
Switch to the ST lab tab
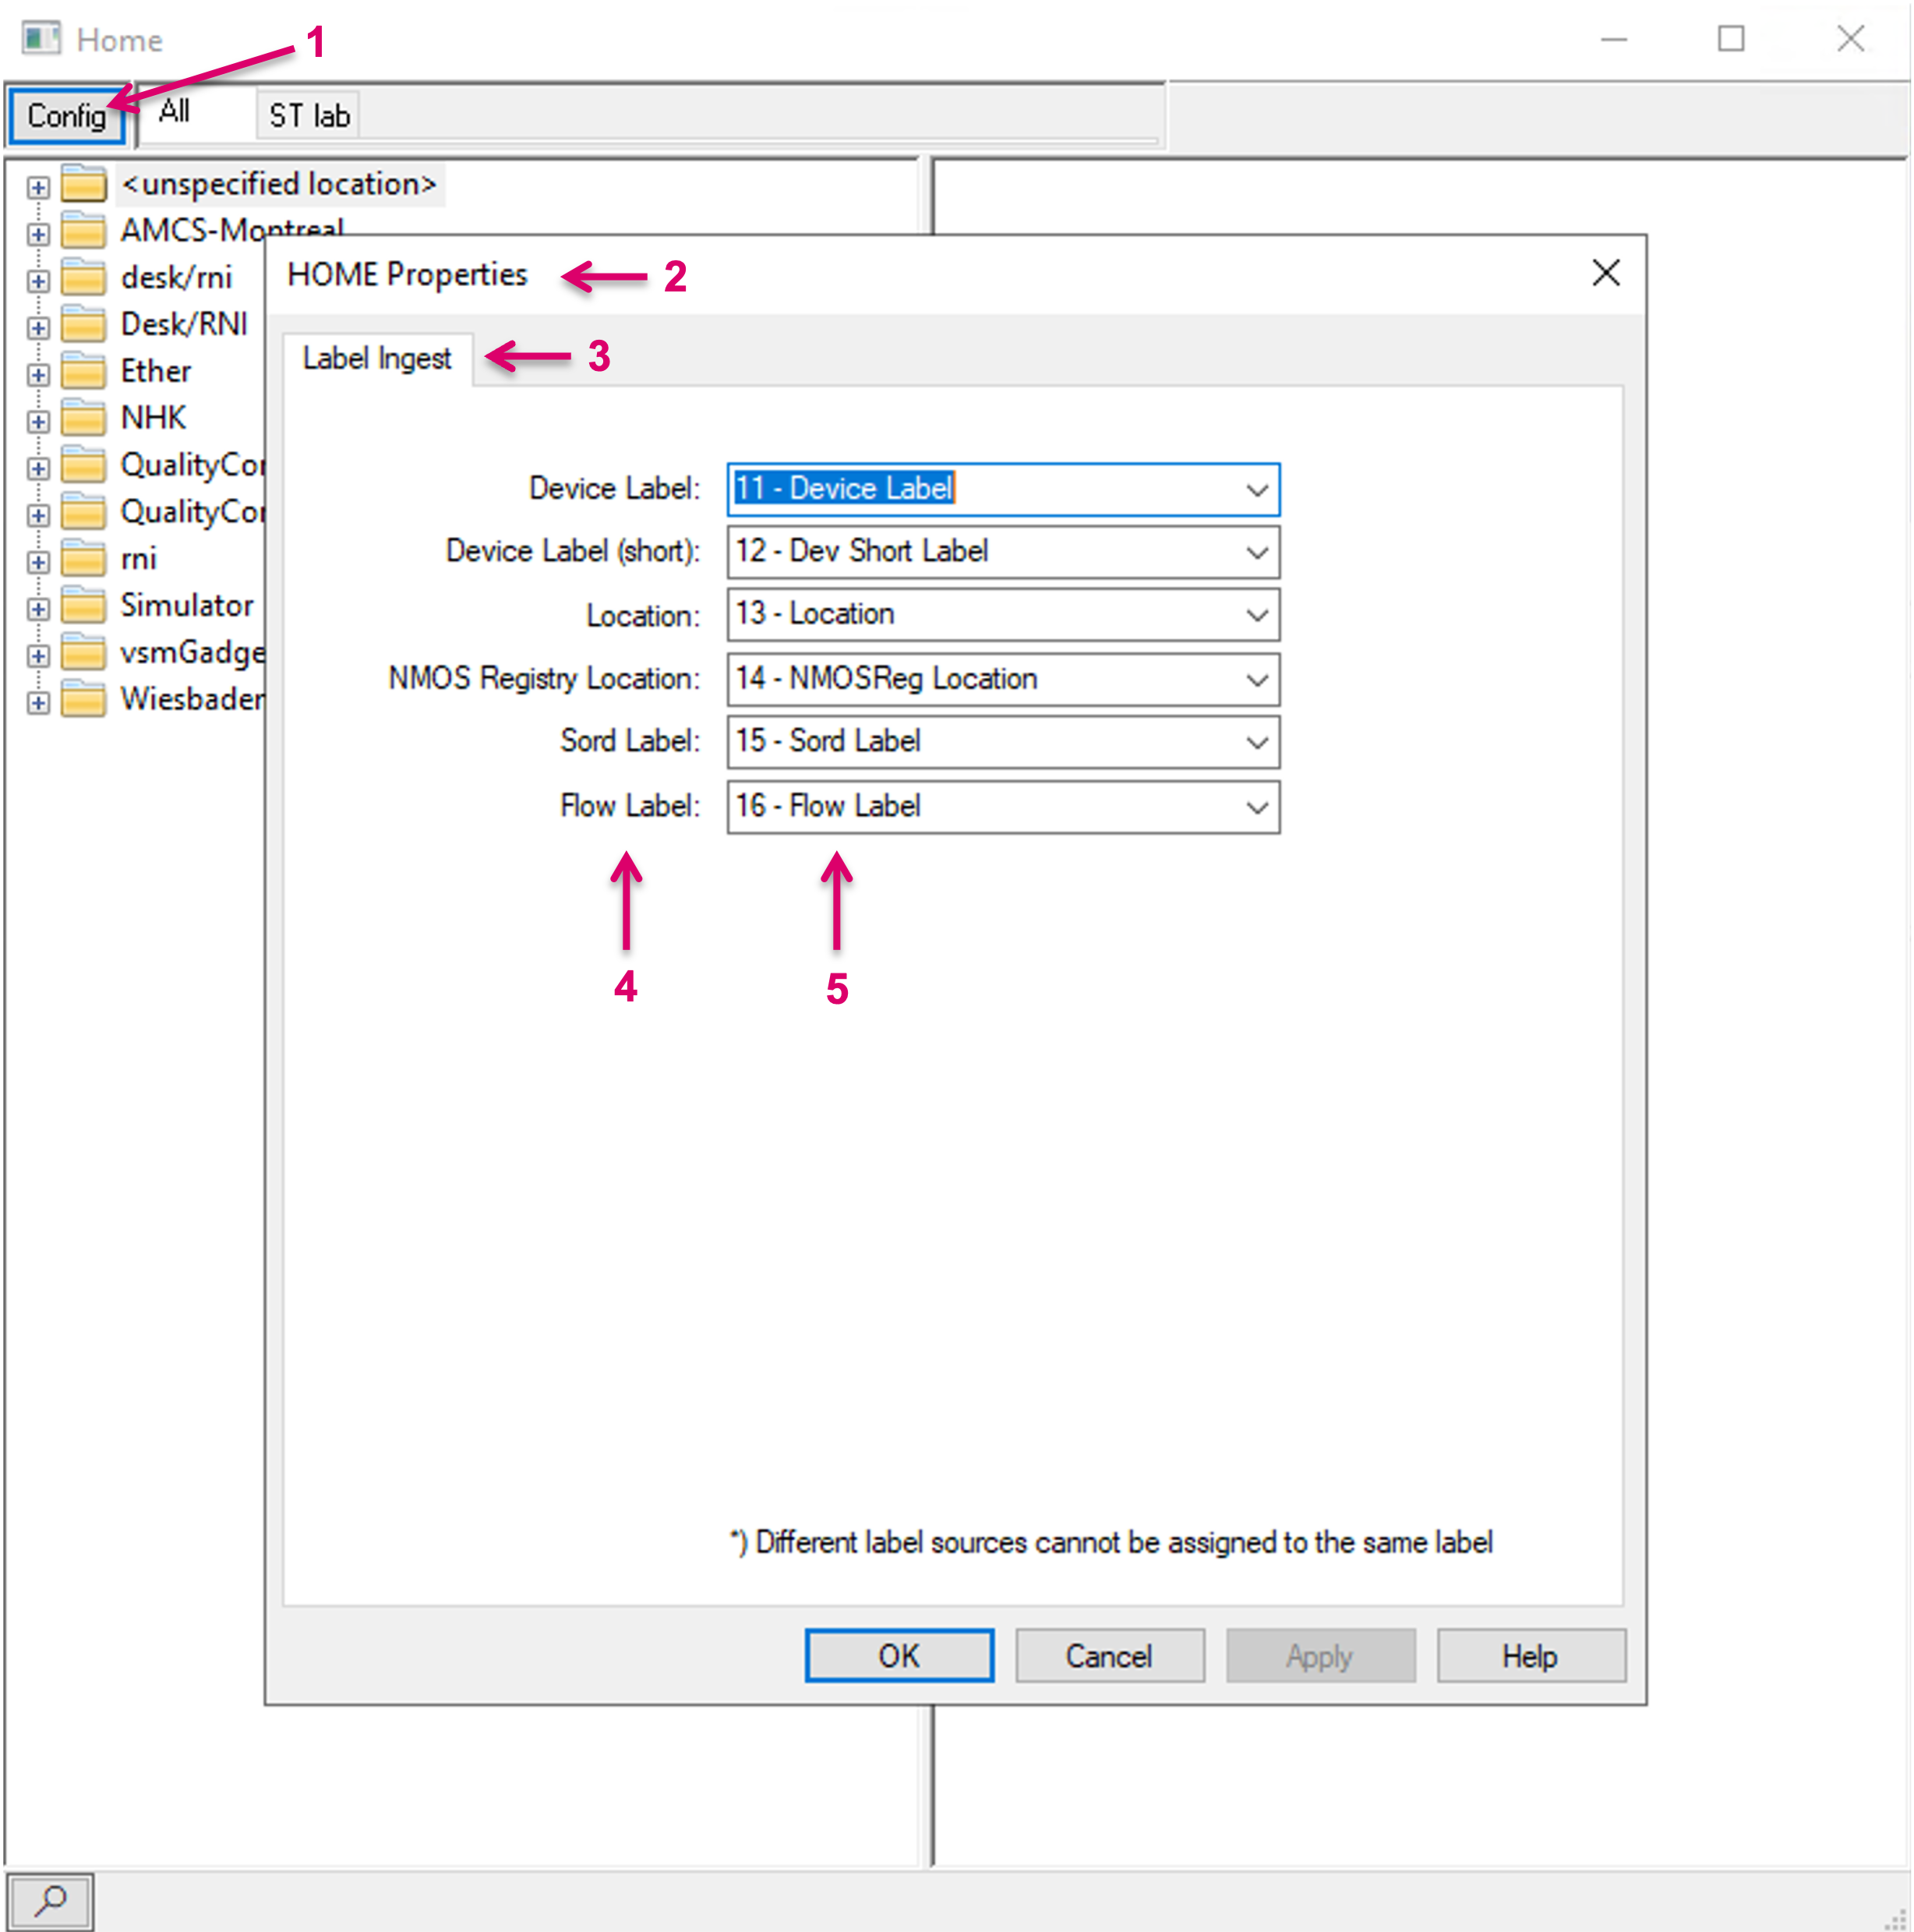coord(309,116)
